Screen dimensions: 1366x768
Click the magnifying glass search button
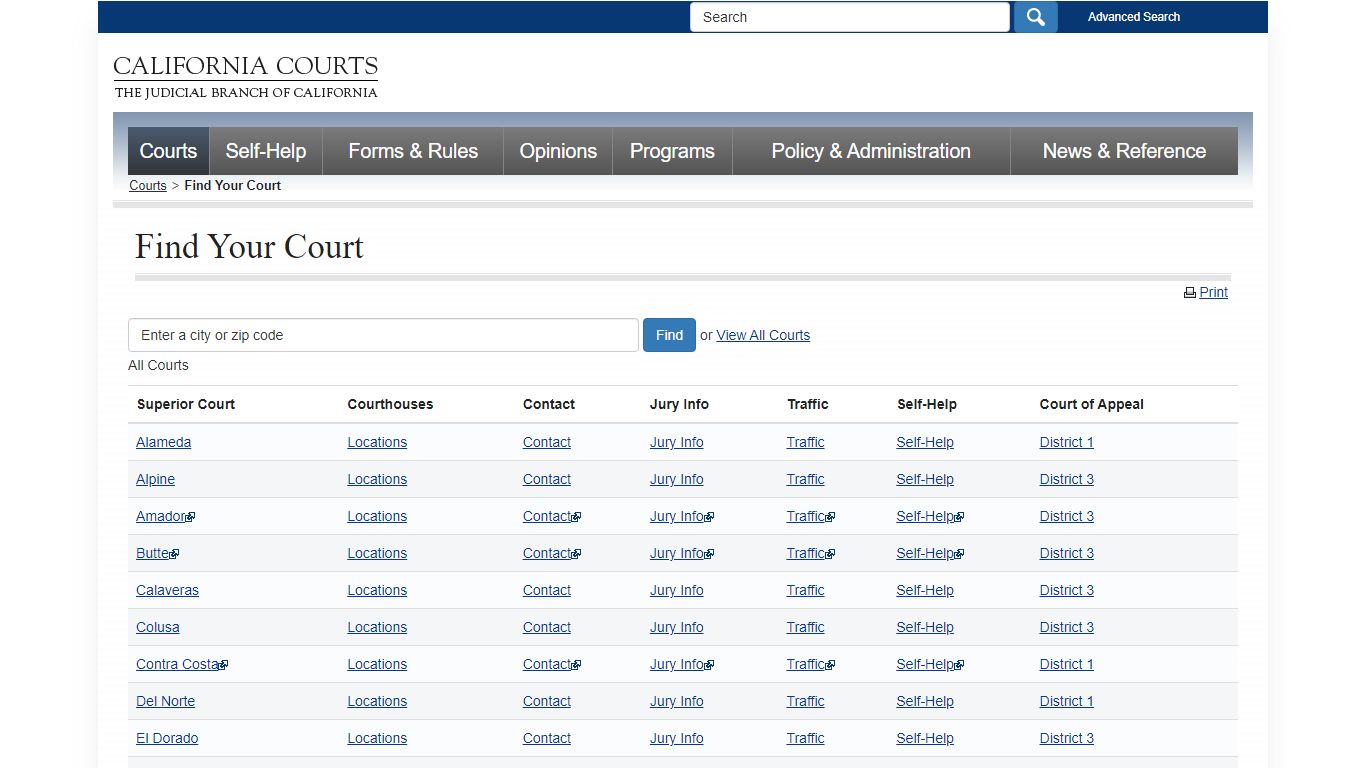(1035, 17)
